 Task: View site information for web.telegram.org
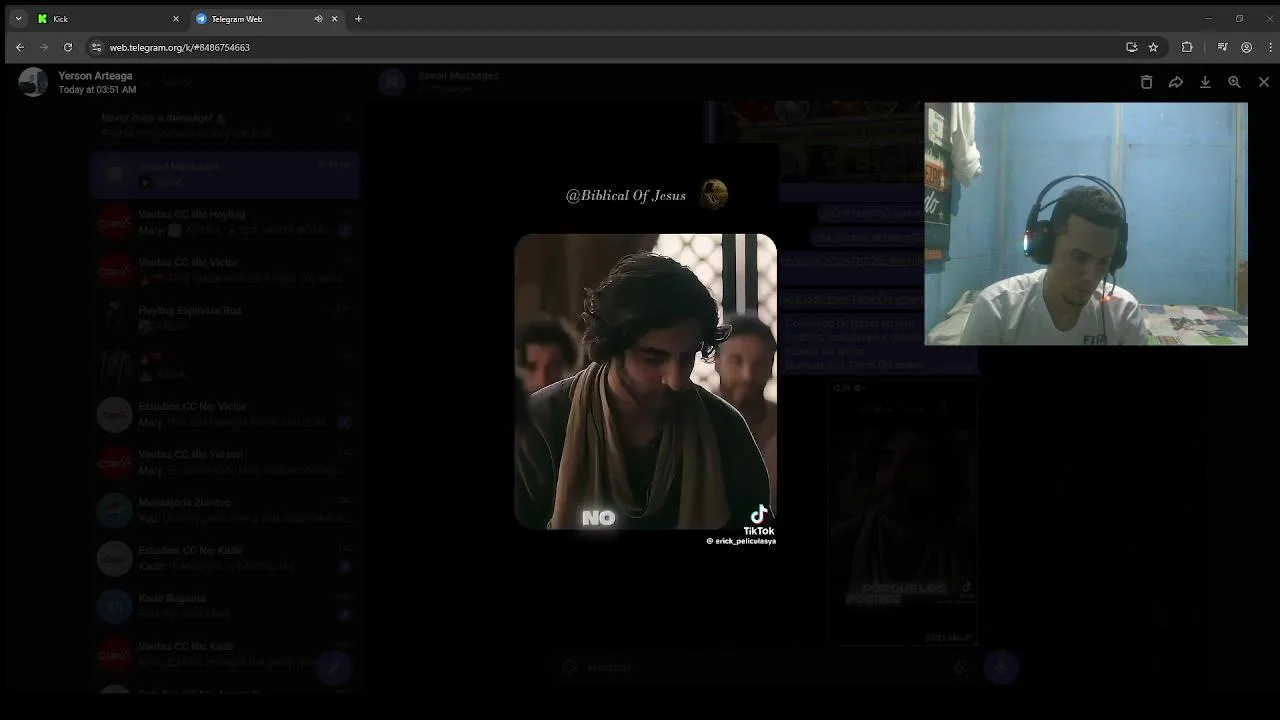(x=96, y=47)
